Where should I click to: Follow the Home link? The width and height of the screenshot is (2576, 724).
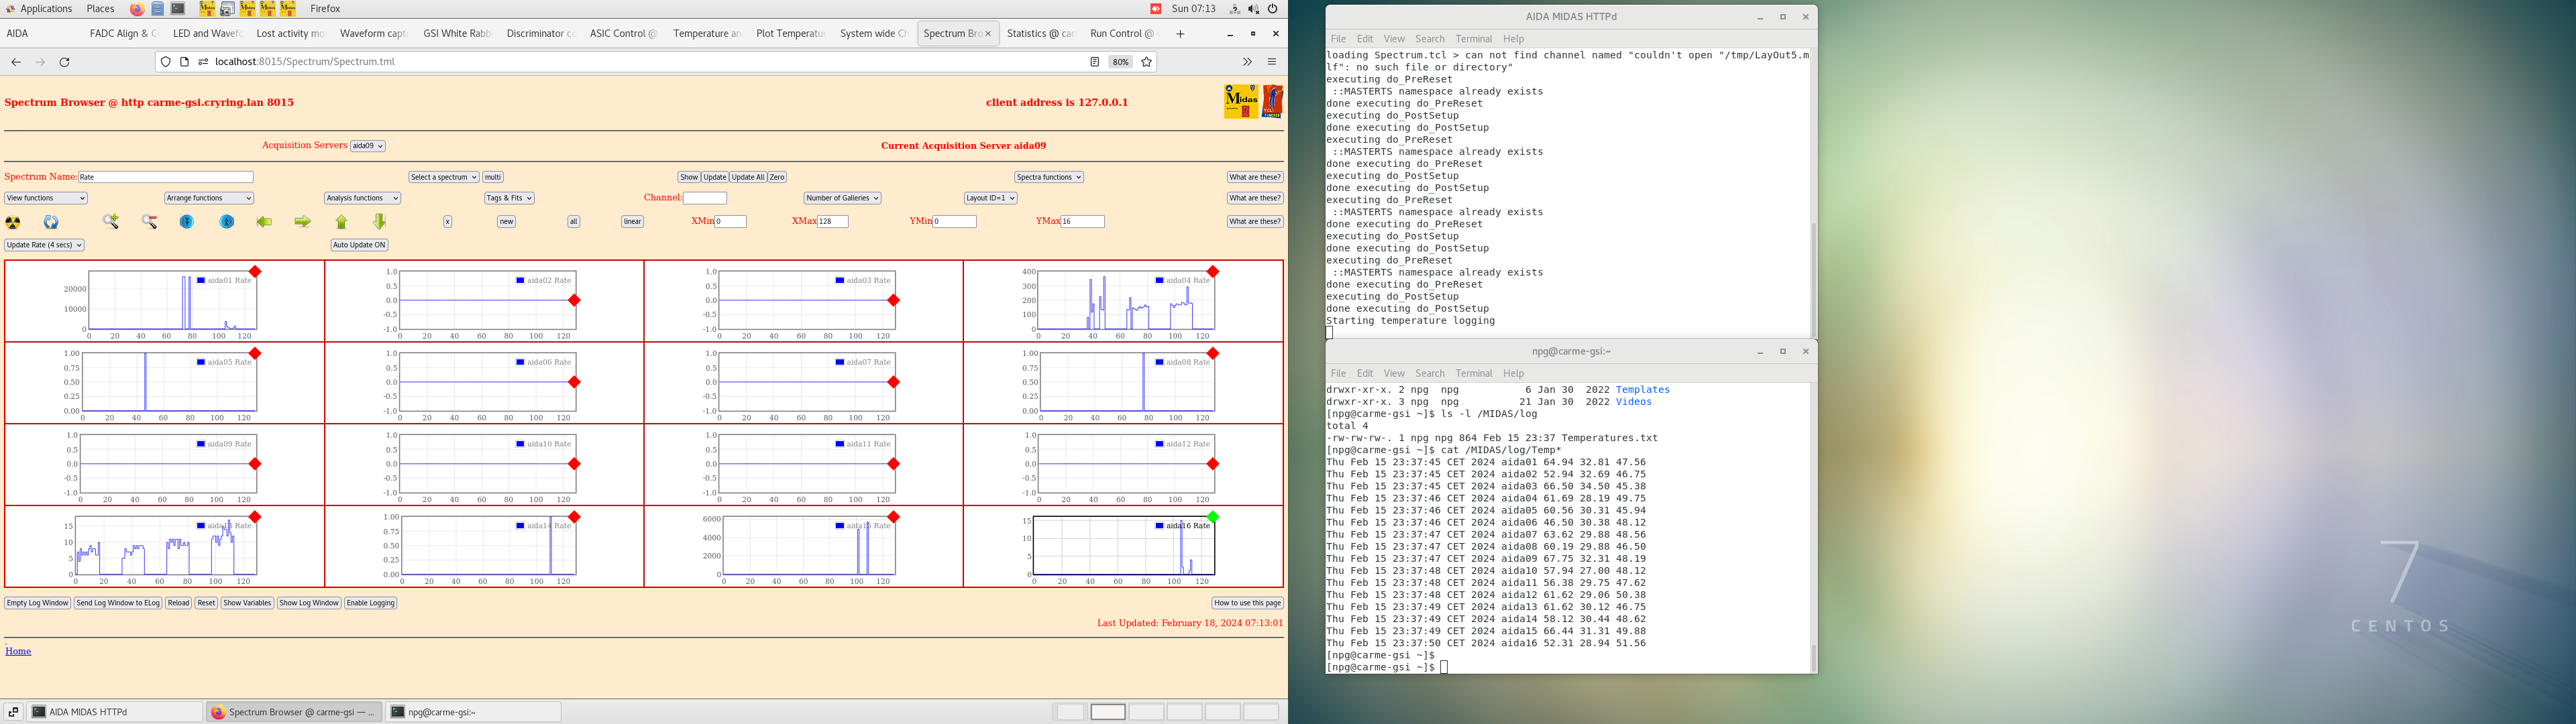click(x=18, y=651)
